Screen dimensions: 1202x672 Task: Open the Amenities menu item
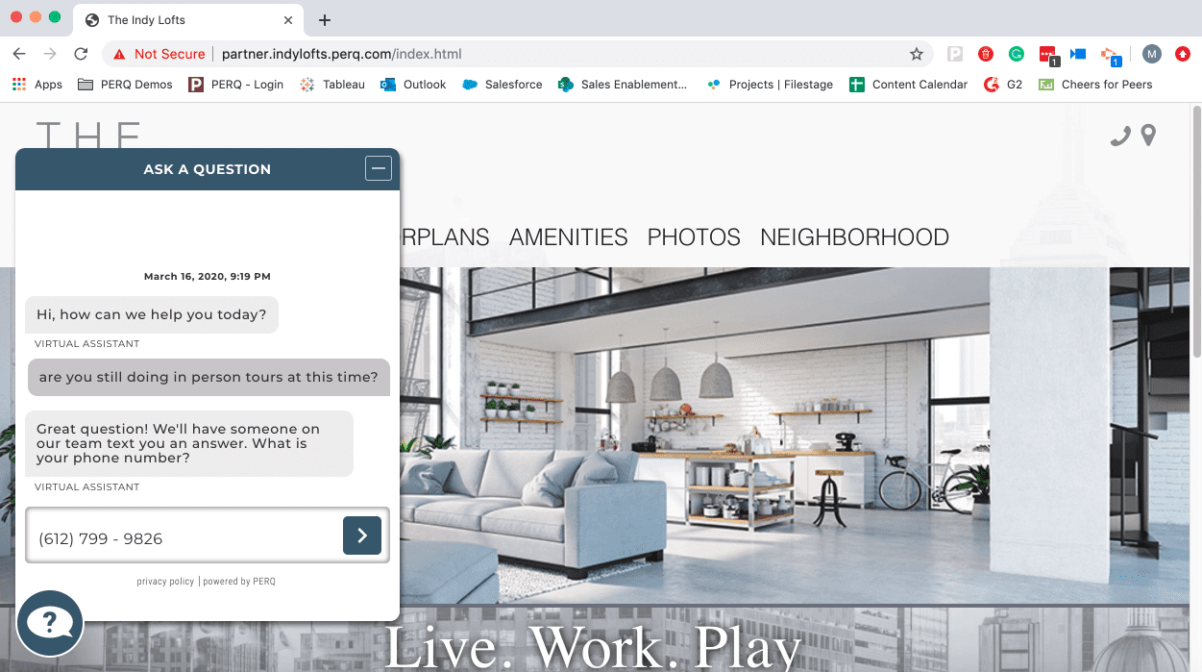point(568,237)
